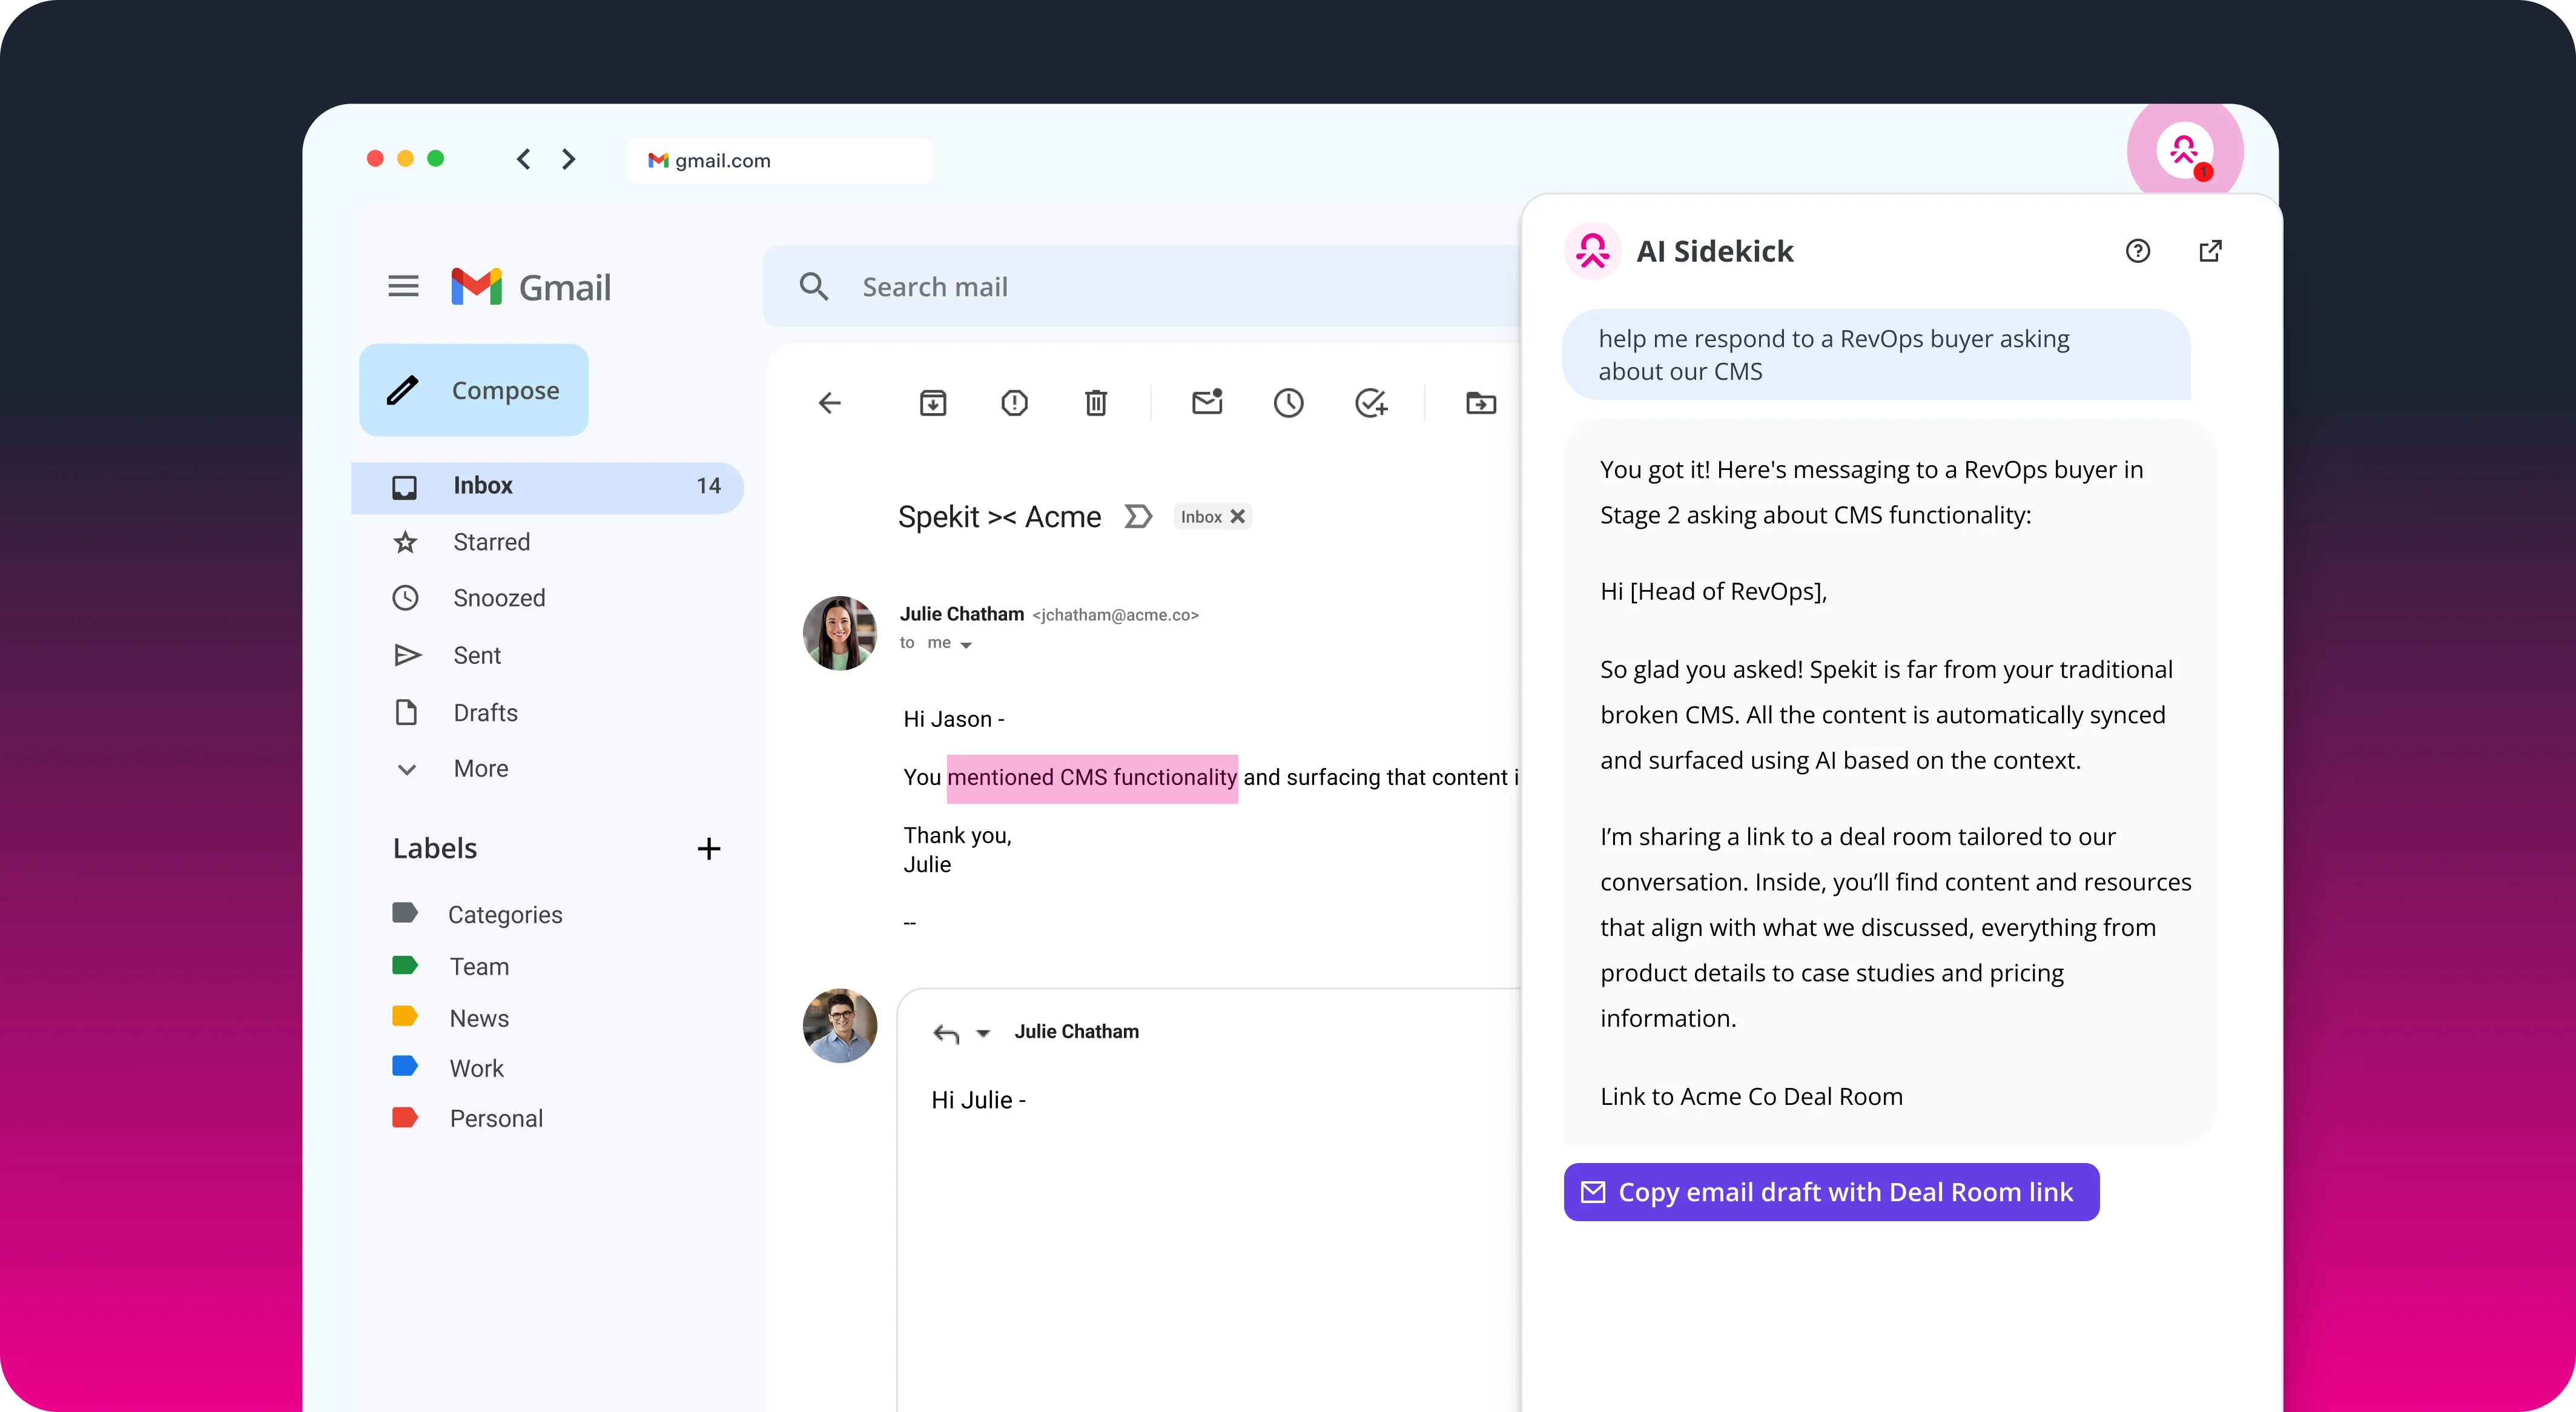2576x1412 pixels.
Task: Click the sender address jchatham@acme.co
Action: [x=1115, y=615]
